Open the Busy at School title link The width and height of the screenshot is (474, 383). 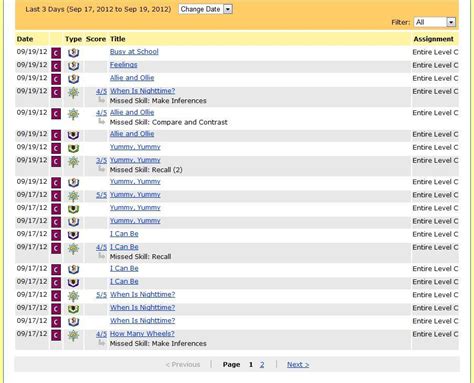[134, 52]
